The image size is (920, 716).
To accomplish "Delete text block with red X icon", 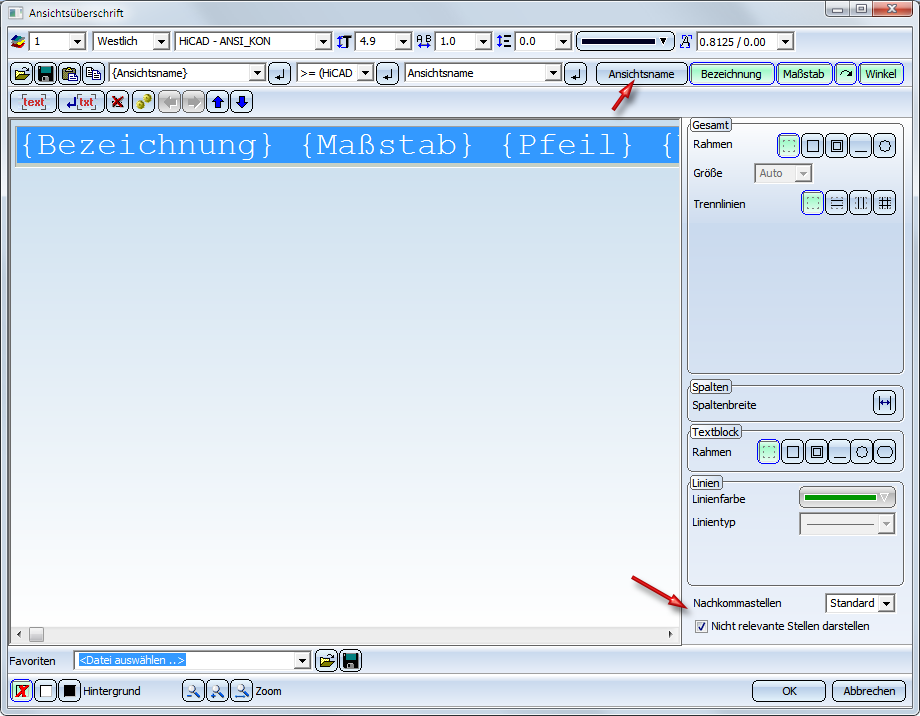I will 117,102.
